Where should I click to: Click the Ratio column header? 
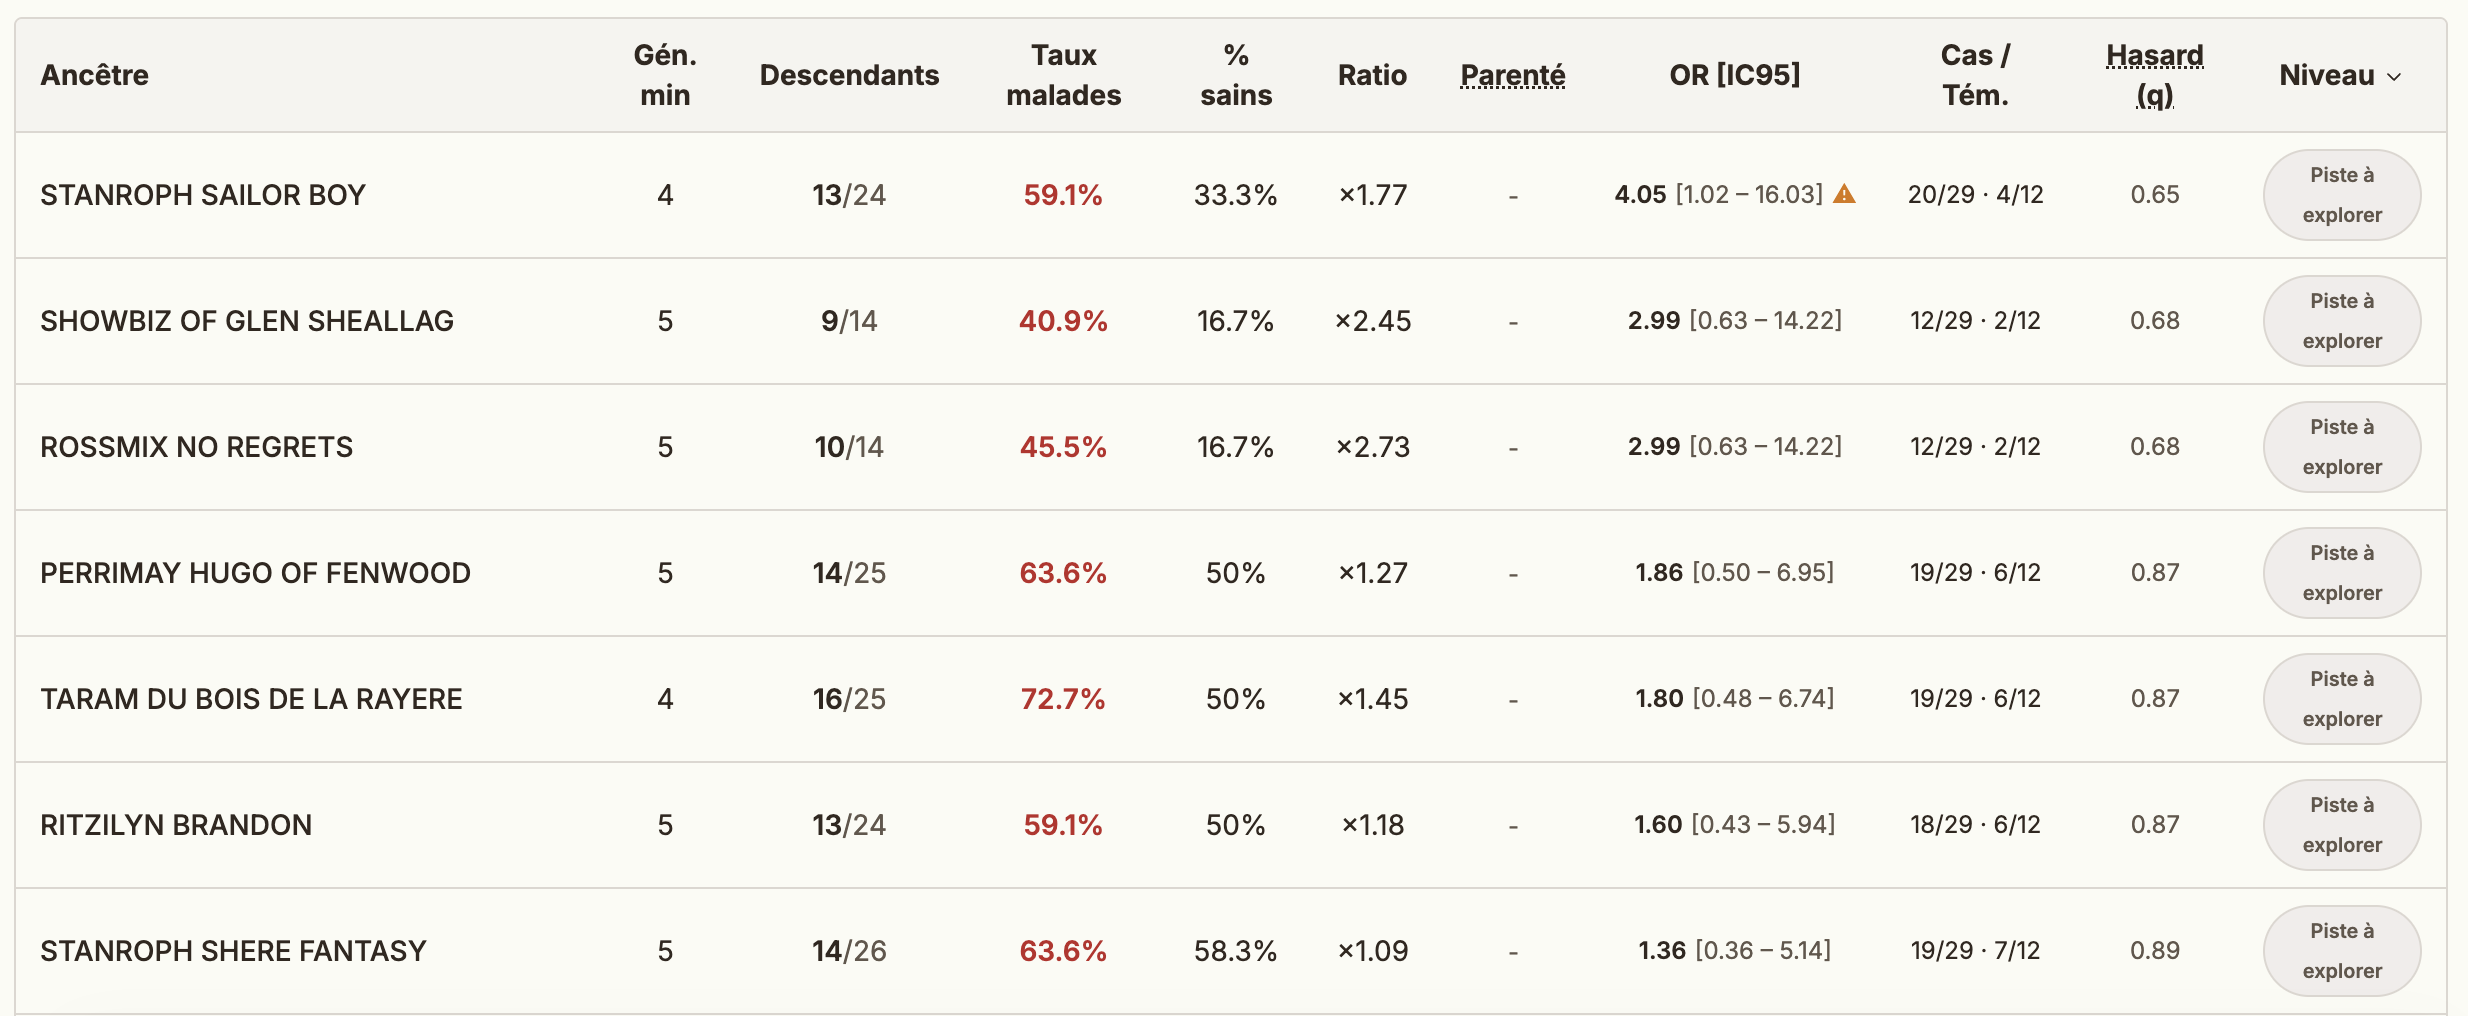(1372, 75)
